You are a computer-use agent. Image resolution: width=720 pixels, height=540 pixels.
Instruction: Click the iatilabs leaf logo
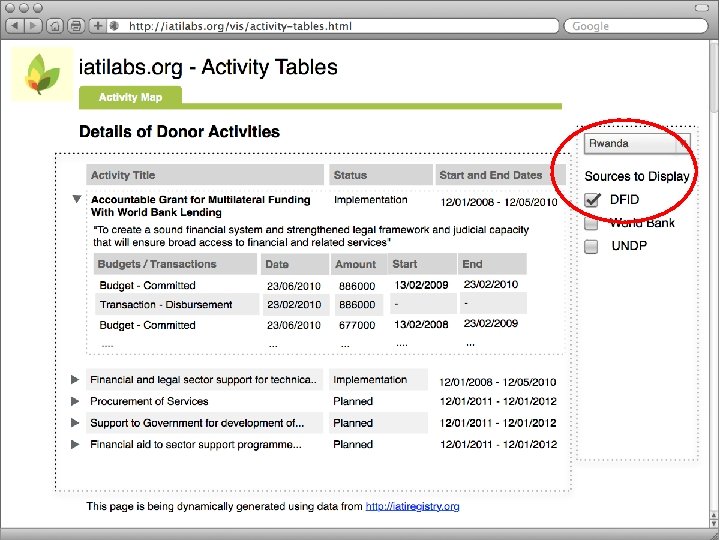click(x=42, y=74)
